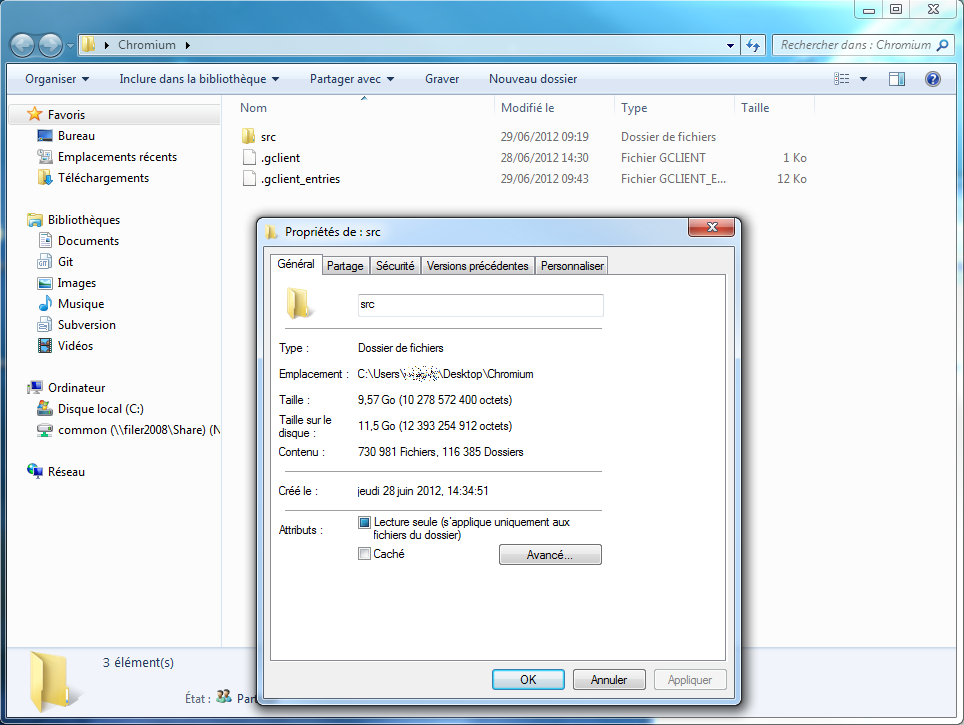Click the Help question mark icon

pyautogui.click(x=932, y=79)
